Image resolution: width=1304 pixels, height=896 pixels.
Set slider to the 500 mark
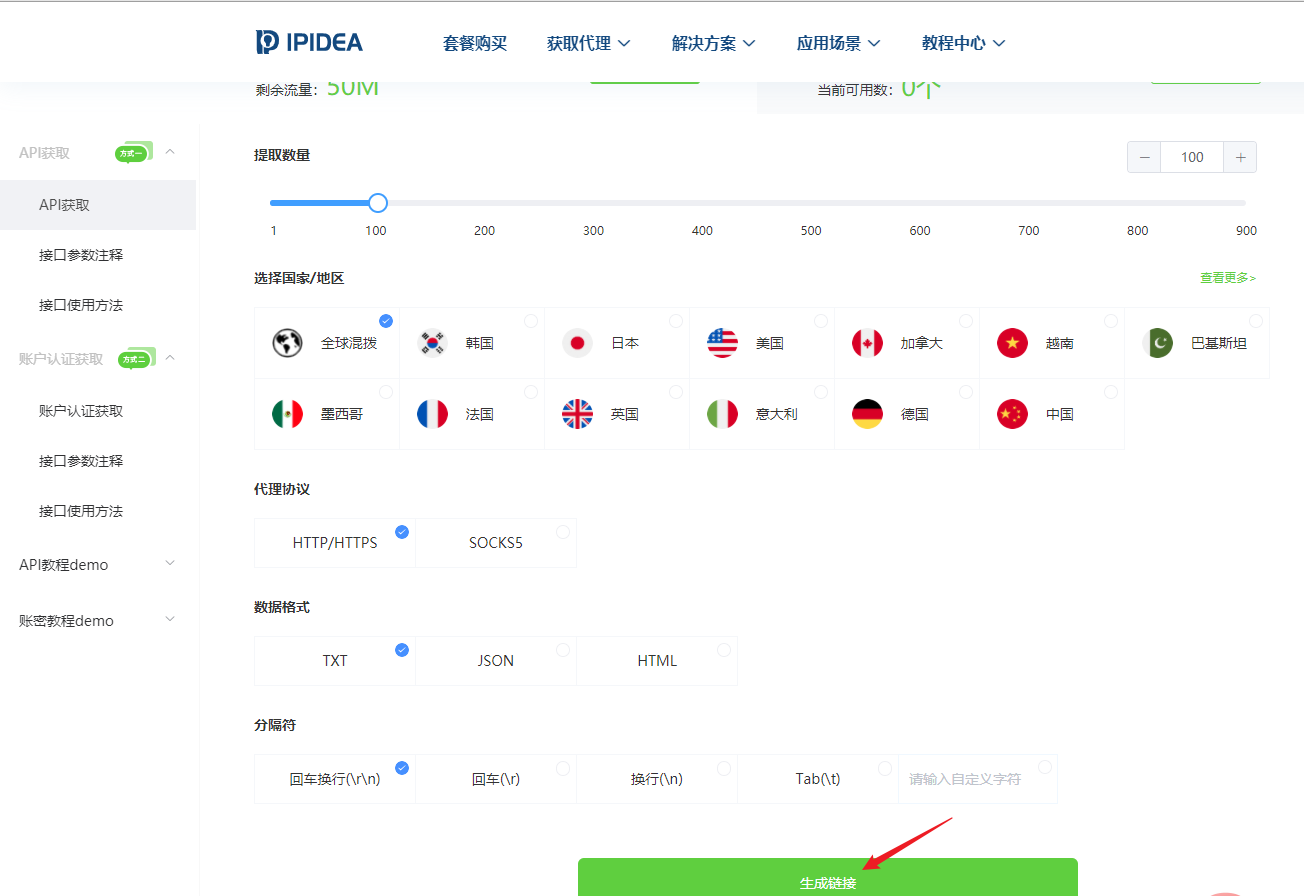[x=811, y=203]
